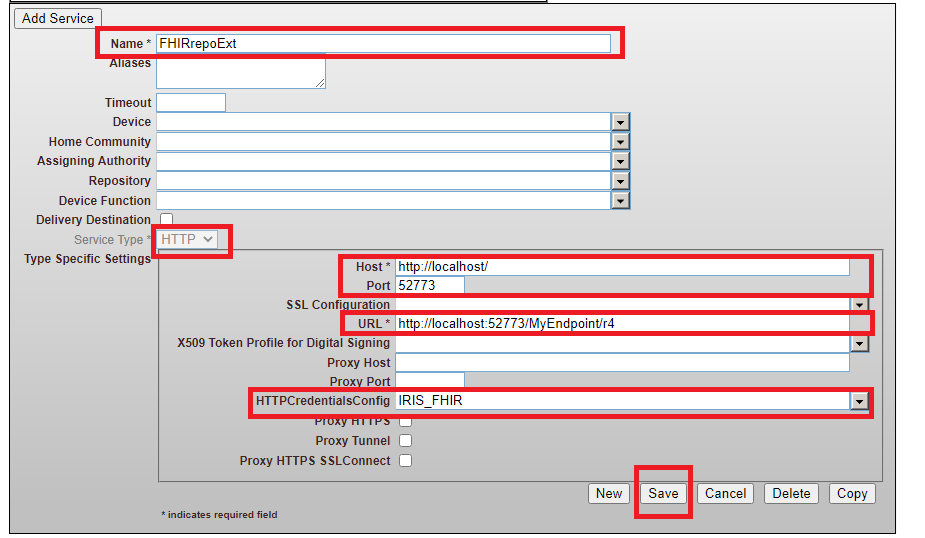Toggle the Proxy Tunnel checkbox
This screenshot has width=925, height=538.
point(406,441)
